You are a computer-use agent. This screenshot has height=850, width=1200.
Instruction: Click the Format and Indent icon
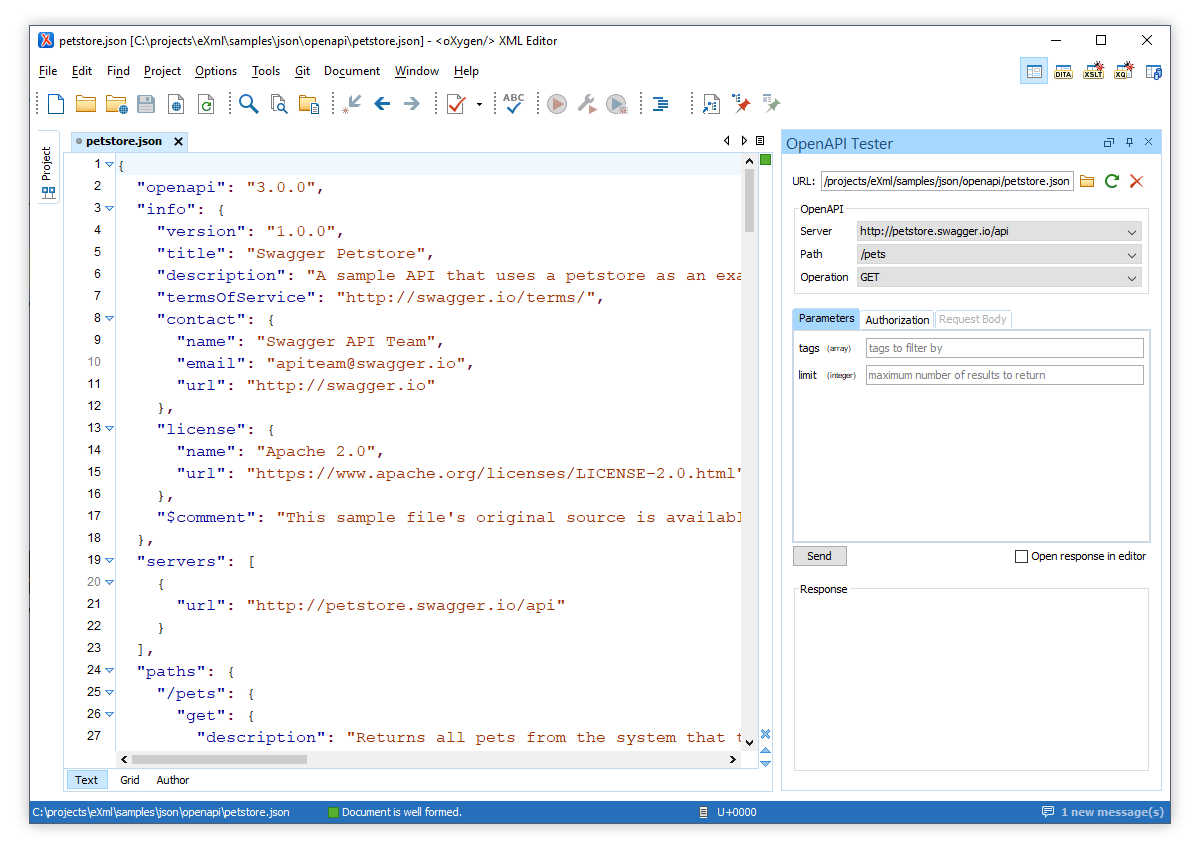[660, 103]
